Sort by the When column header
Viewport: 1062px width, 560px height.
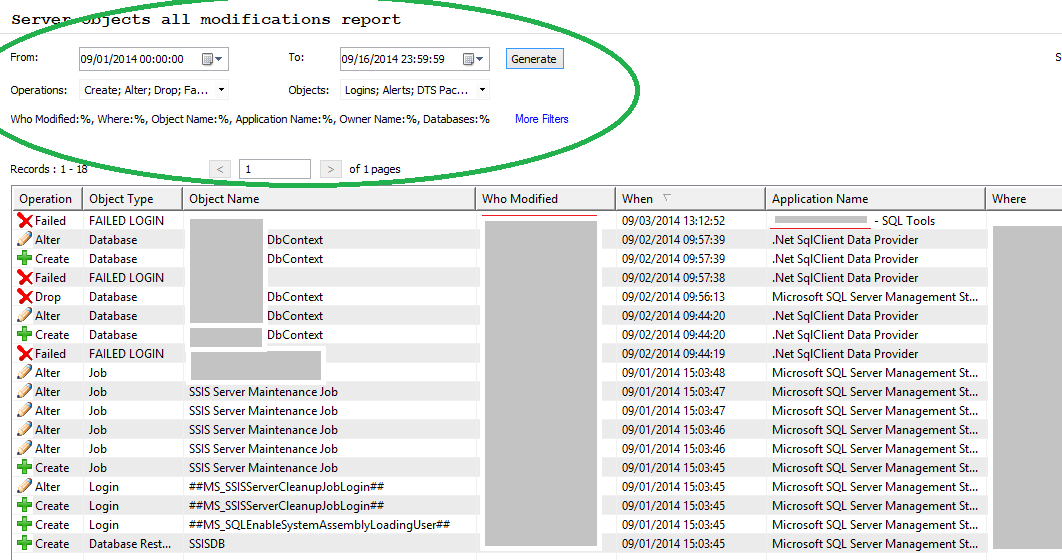coord(690,198)
